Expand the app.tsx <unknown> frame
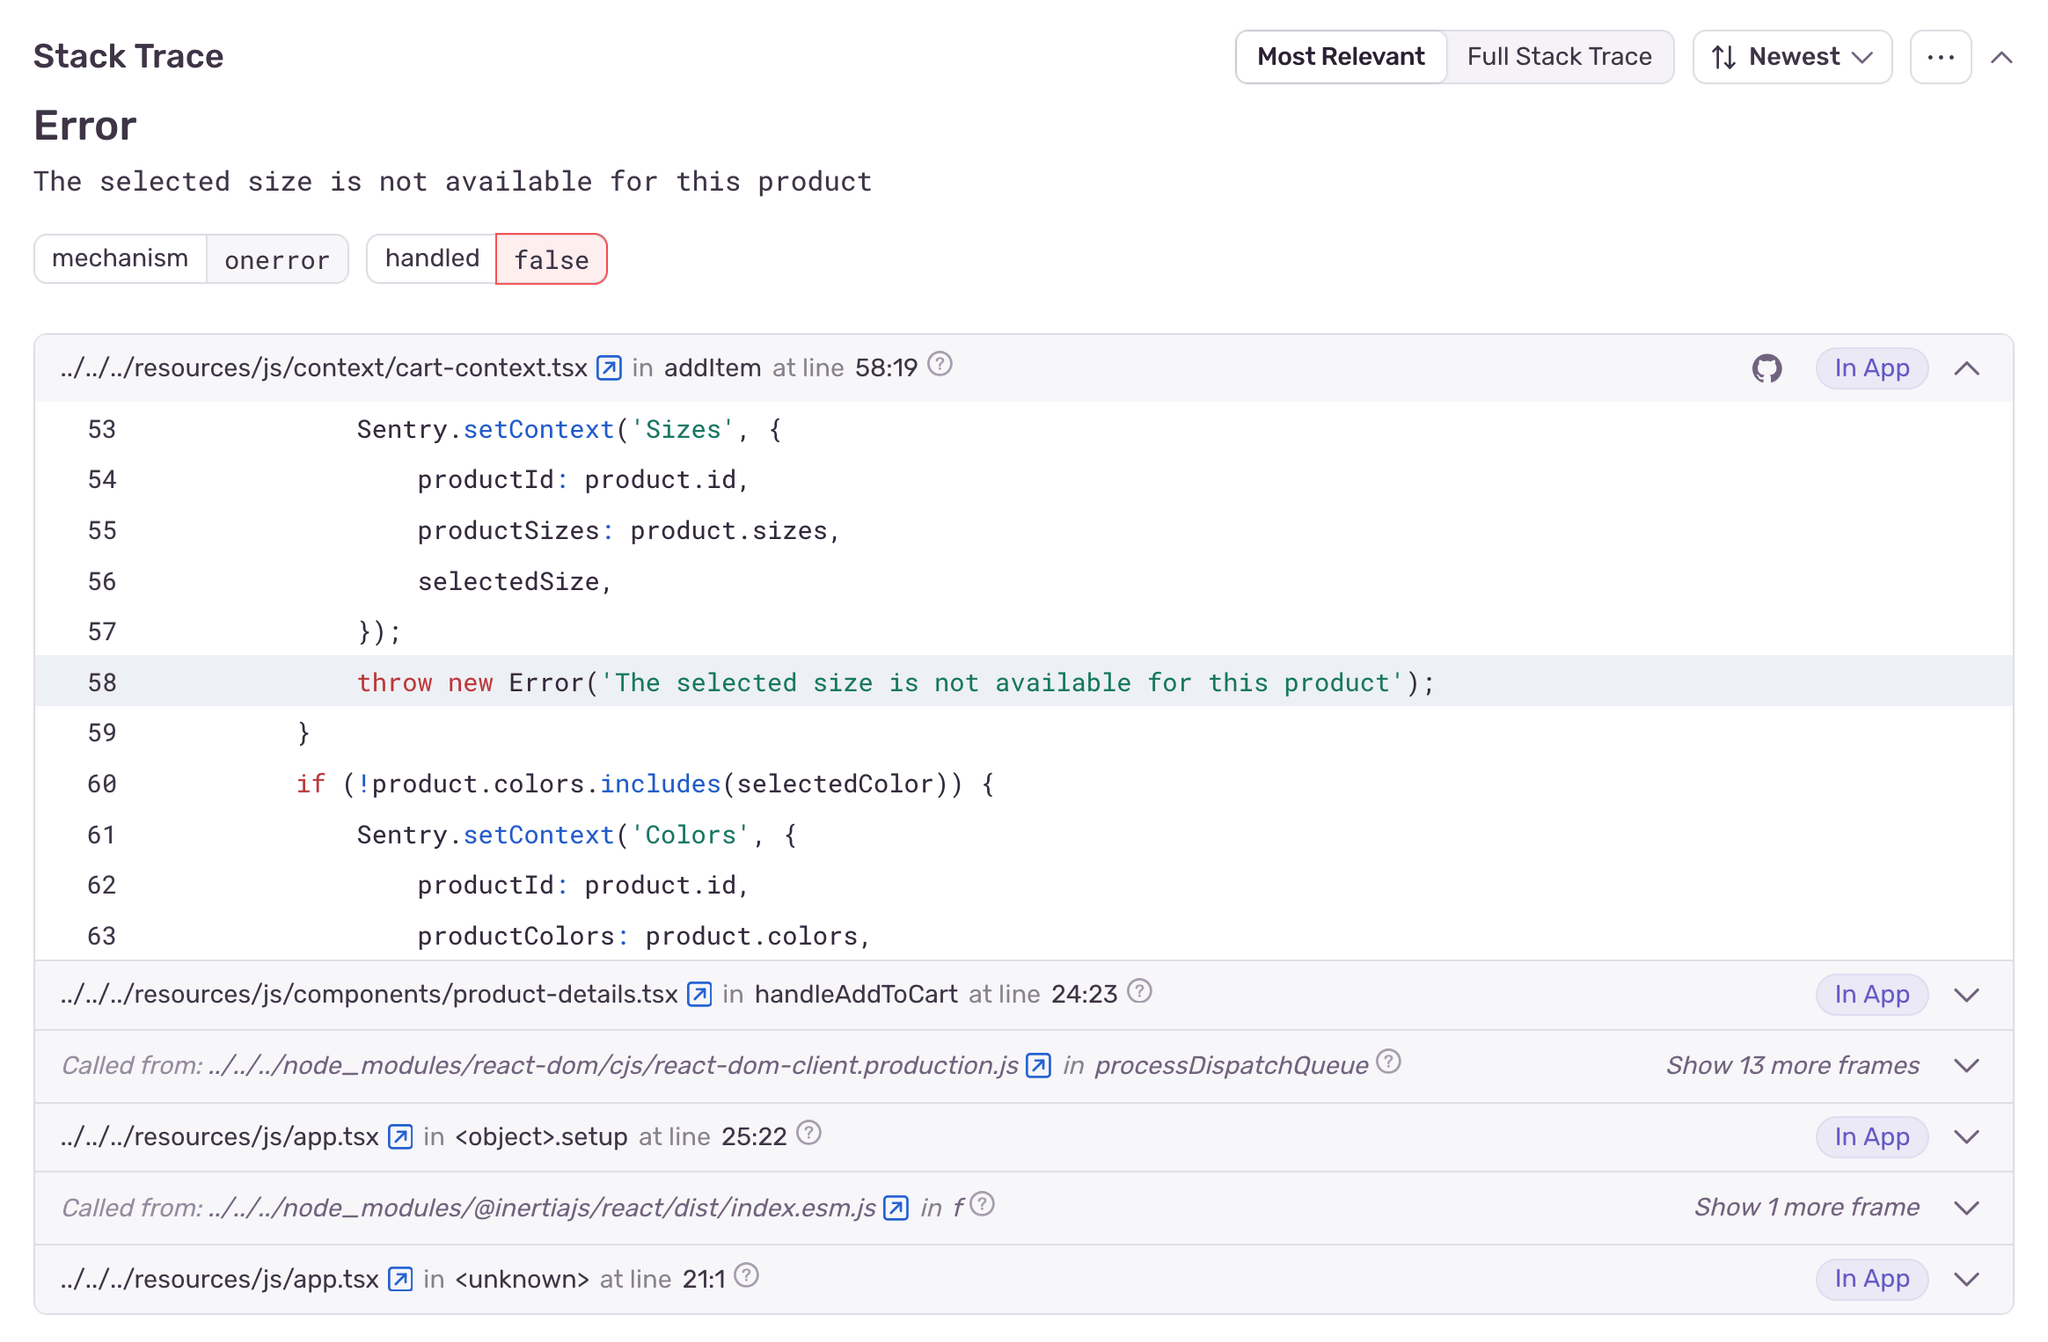Viewport: 2048px width, 1342px height. point(1967,1279)
